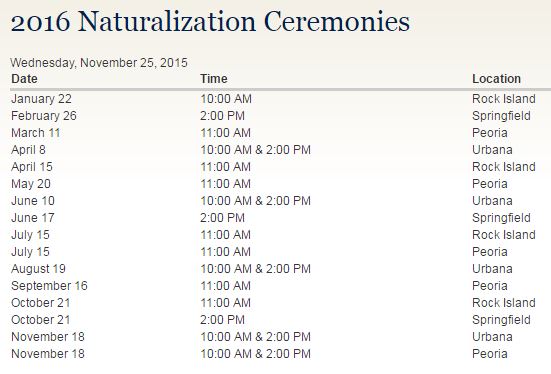
Task: Click the 2016 Naturalization Ceremonies heading
Action: [210, 22]
